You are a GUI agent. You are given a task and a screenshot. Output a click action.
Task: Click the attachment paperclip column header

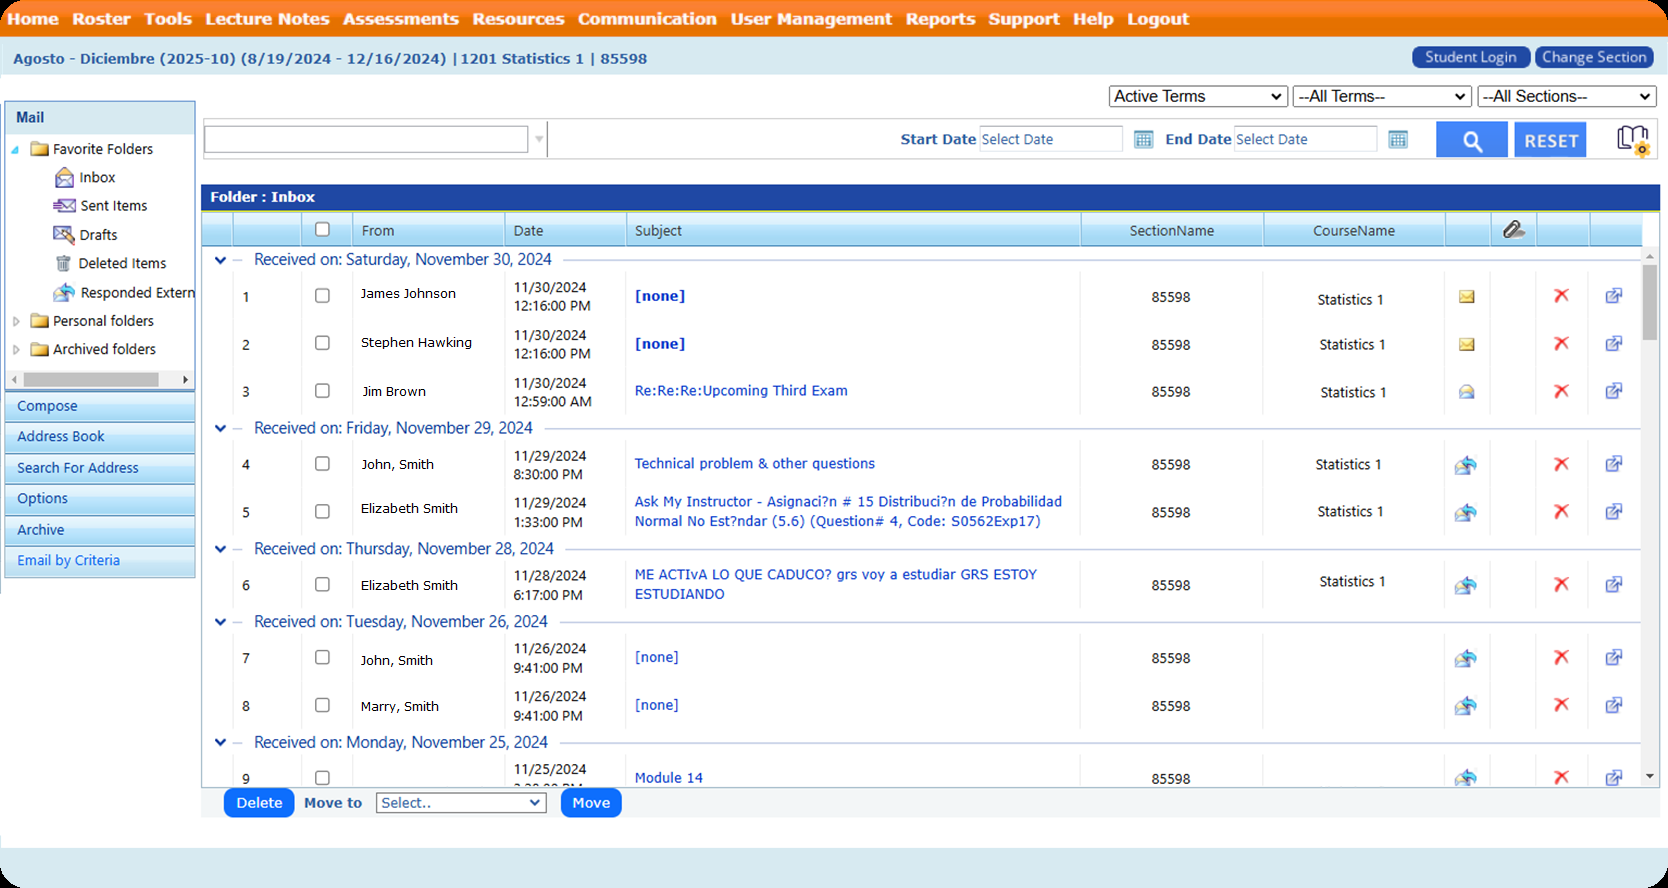(x=1513, y=230)
